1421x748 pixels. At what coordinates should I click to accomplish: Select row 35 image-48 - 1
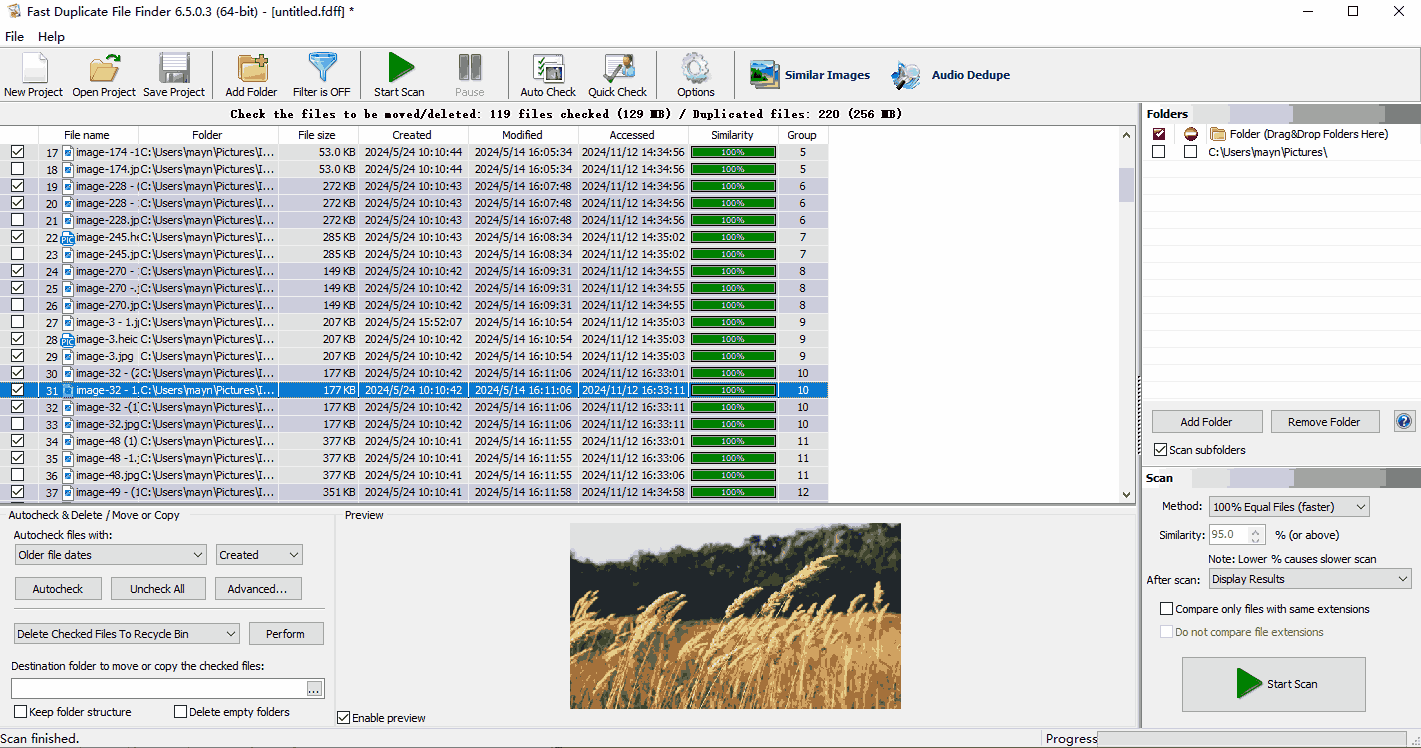414,458
